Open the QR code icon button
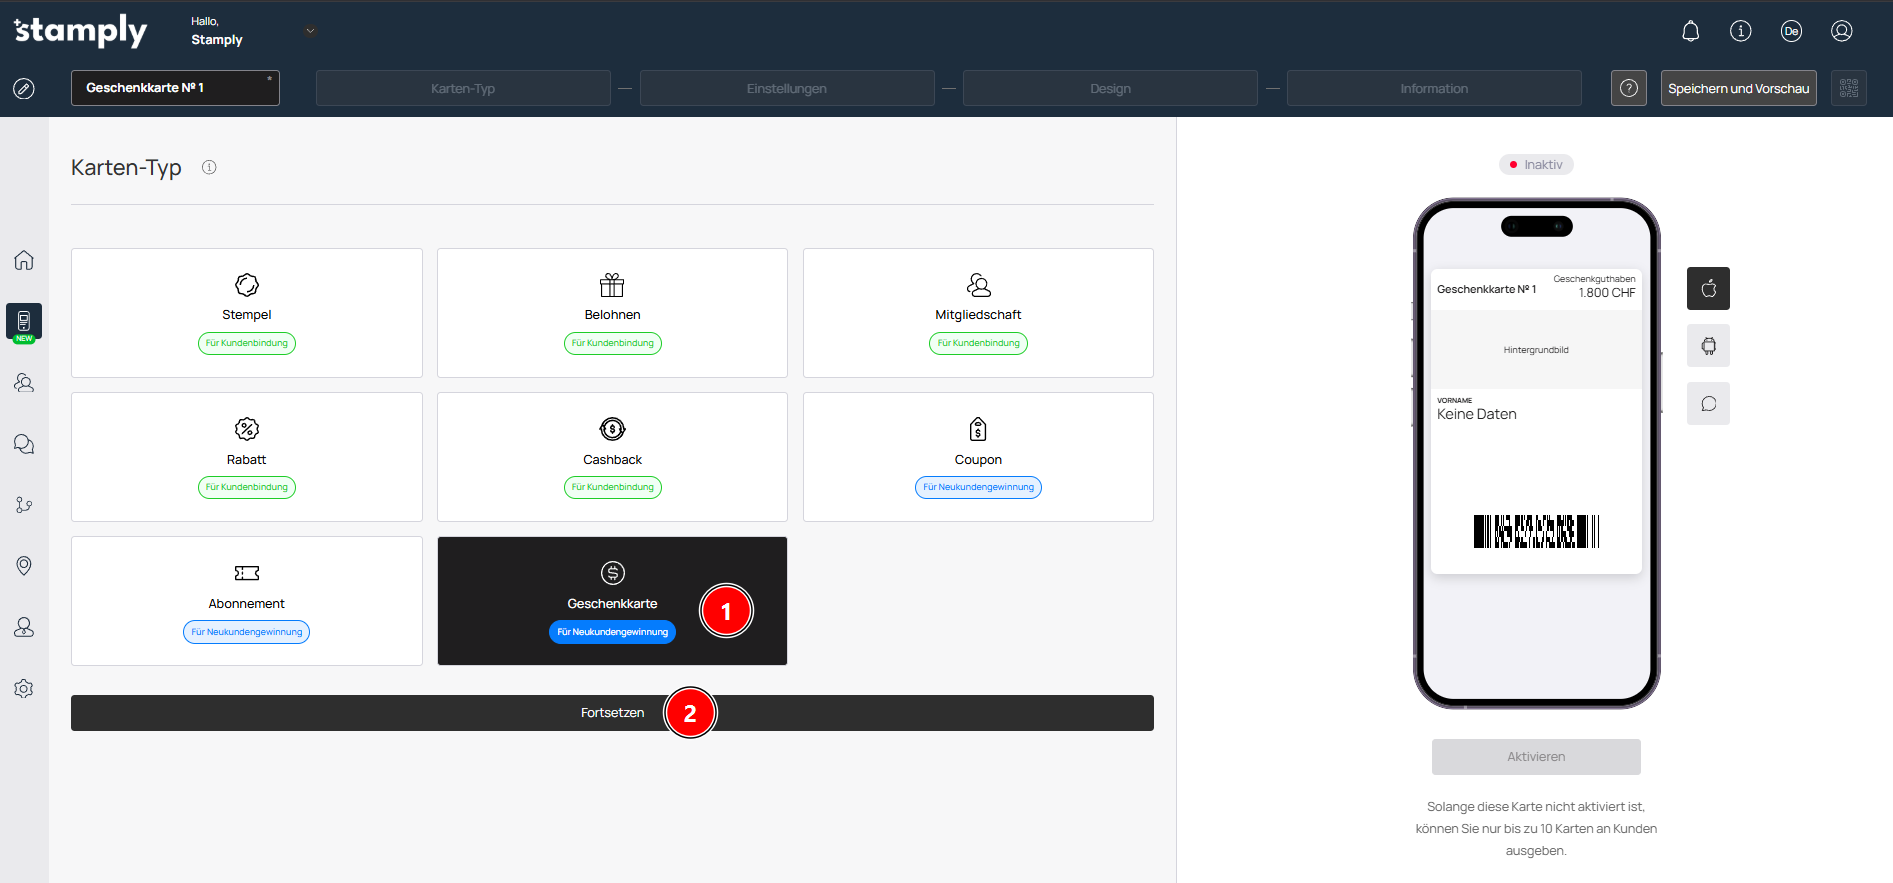This screenshot has height=883, width=1893. point(1848,88)
